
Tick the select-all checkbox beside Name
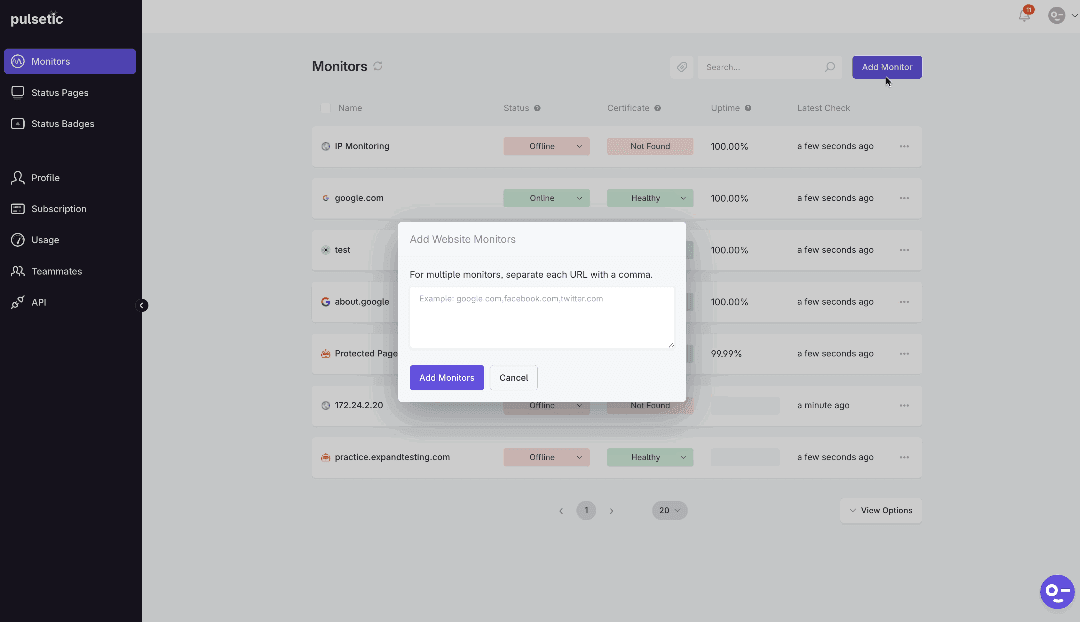click(325, 108)
